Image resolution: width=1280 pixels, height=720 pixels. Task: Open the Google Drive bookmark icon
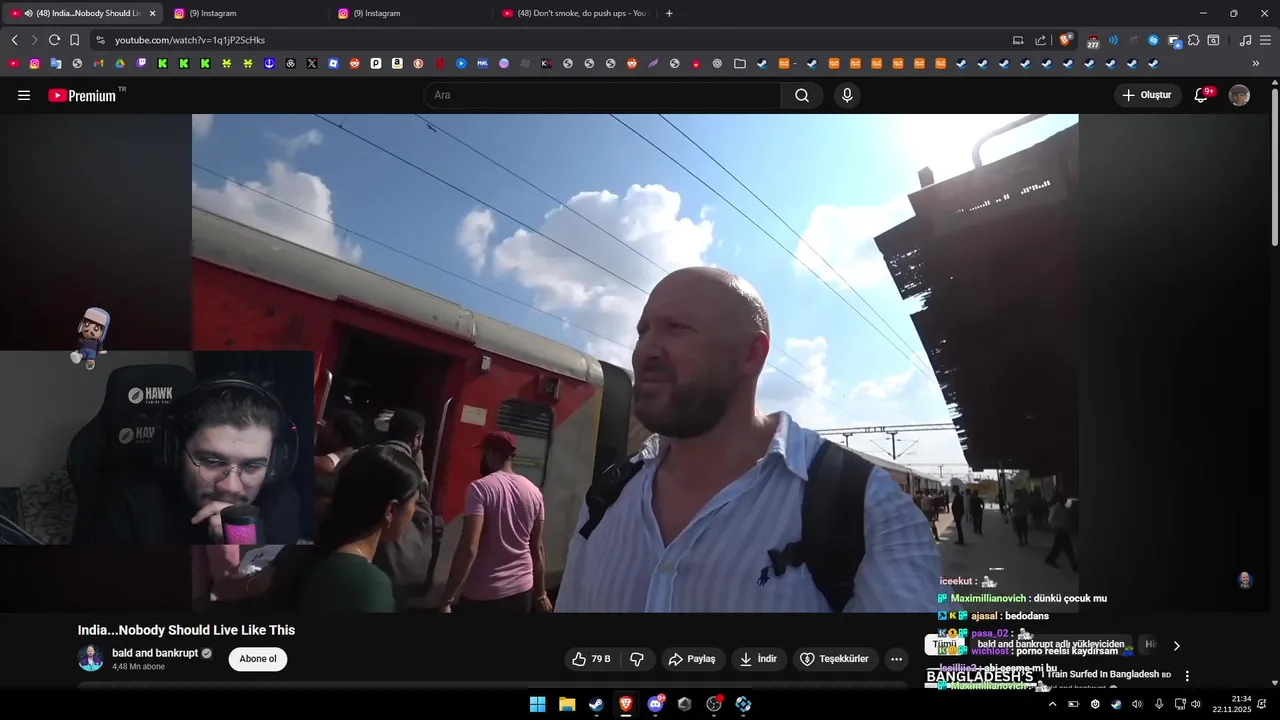(x=120, y=63)
